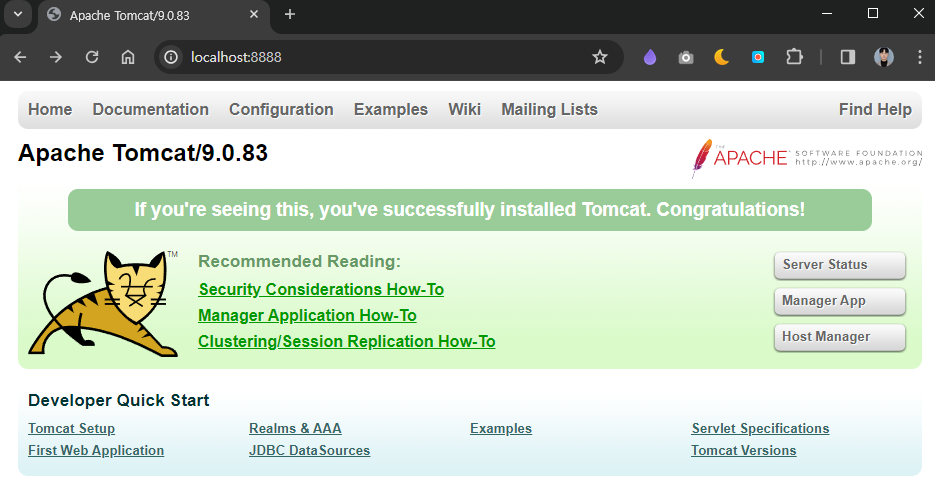Open Examples in the top navigation bar
This screenshot has height=486, width=935.
(x=391, y=110)
